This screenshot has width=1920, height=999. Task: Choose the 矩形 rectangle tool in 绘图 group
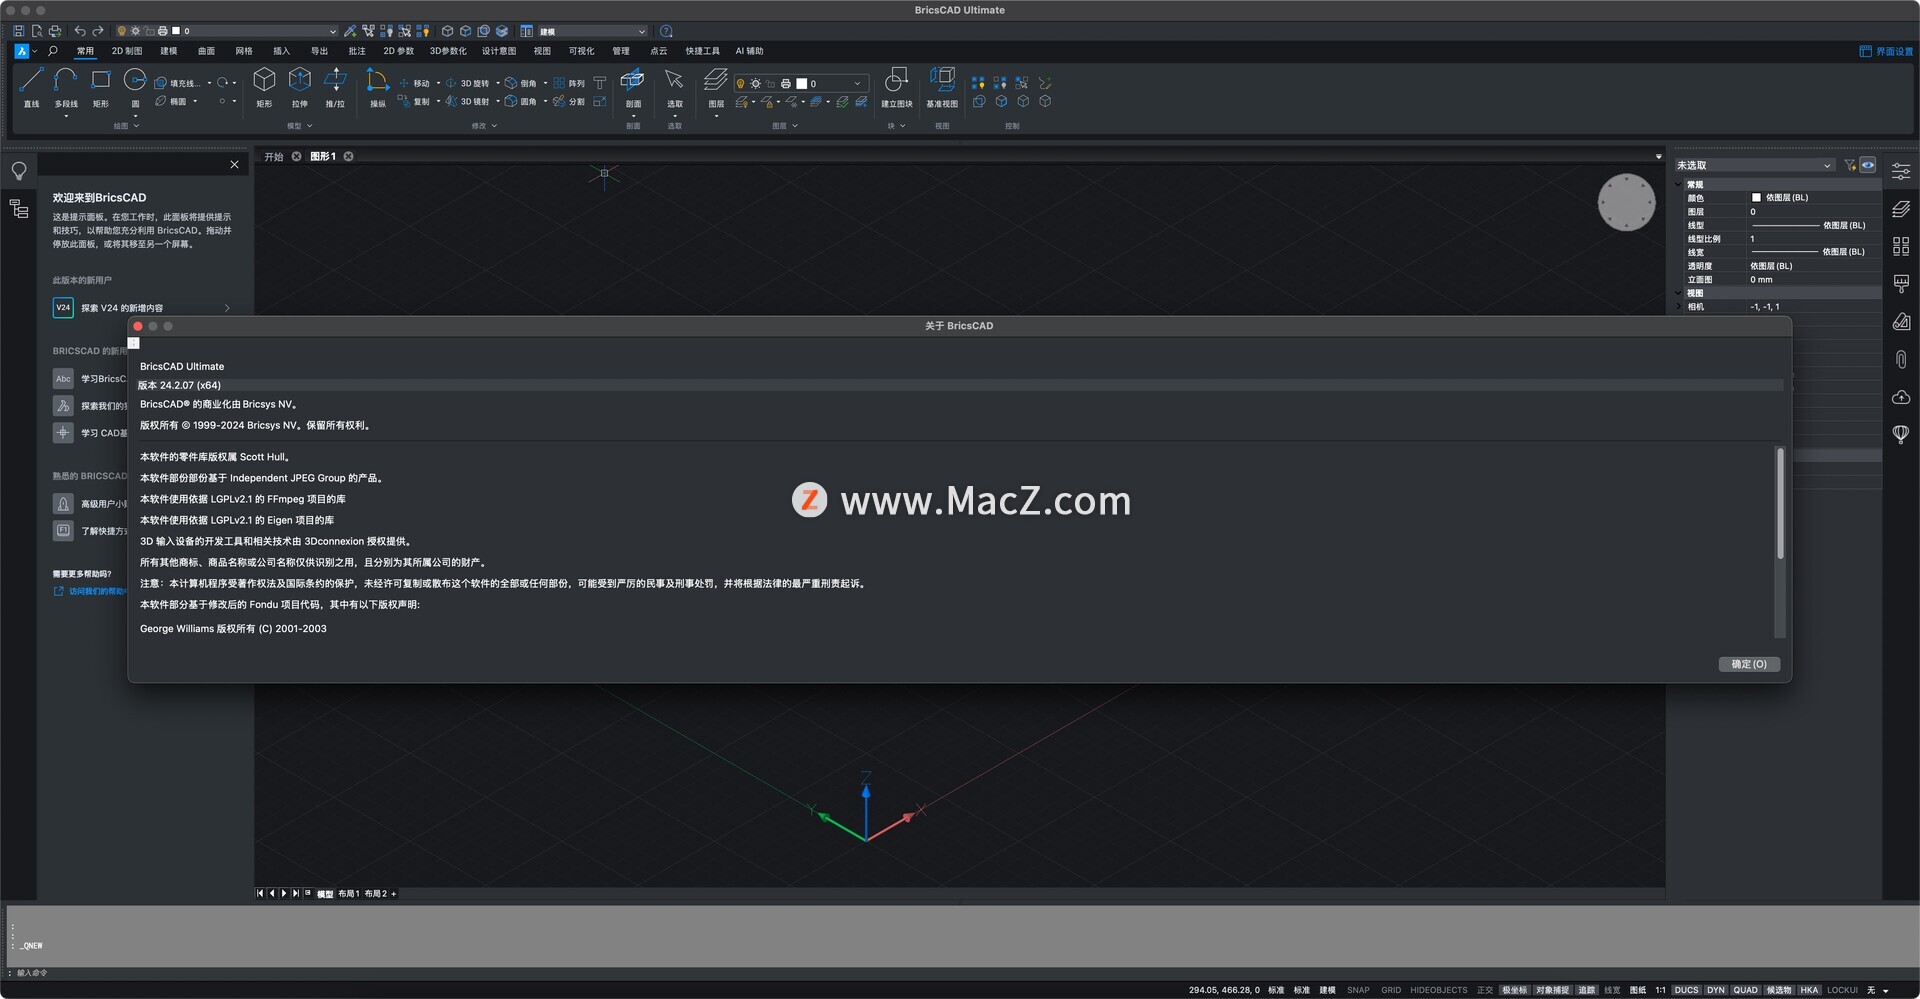coord(101,87)
